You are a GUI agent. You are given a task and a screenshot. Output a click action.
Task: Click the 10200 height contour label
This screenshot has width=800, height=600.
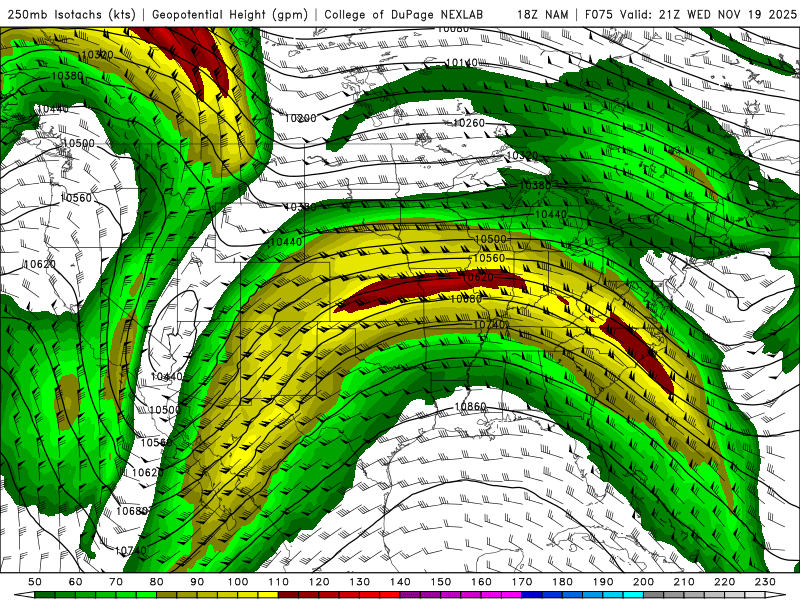301,118
